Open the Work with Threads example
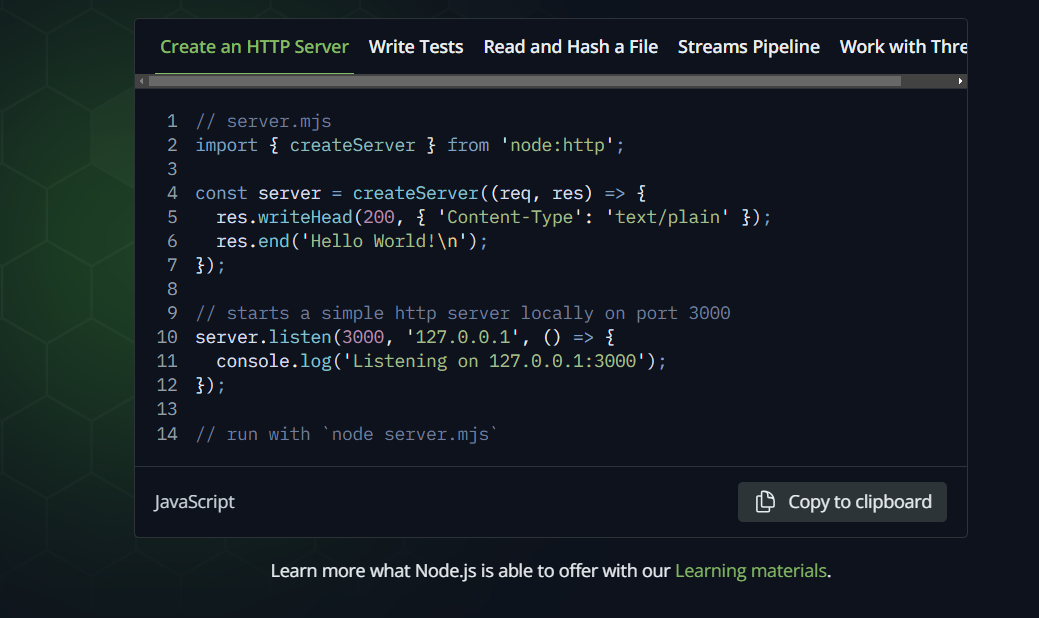The width and height of the screenshot is (1039, 618). (904, 46)
